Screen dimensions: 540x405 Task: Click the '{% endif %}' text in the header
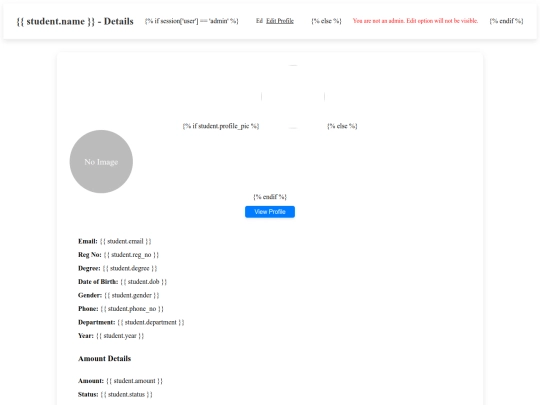coord(506,21)
